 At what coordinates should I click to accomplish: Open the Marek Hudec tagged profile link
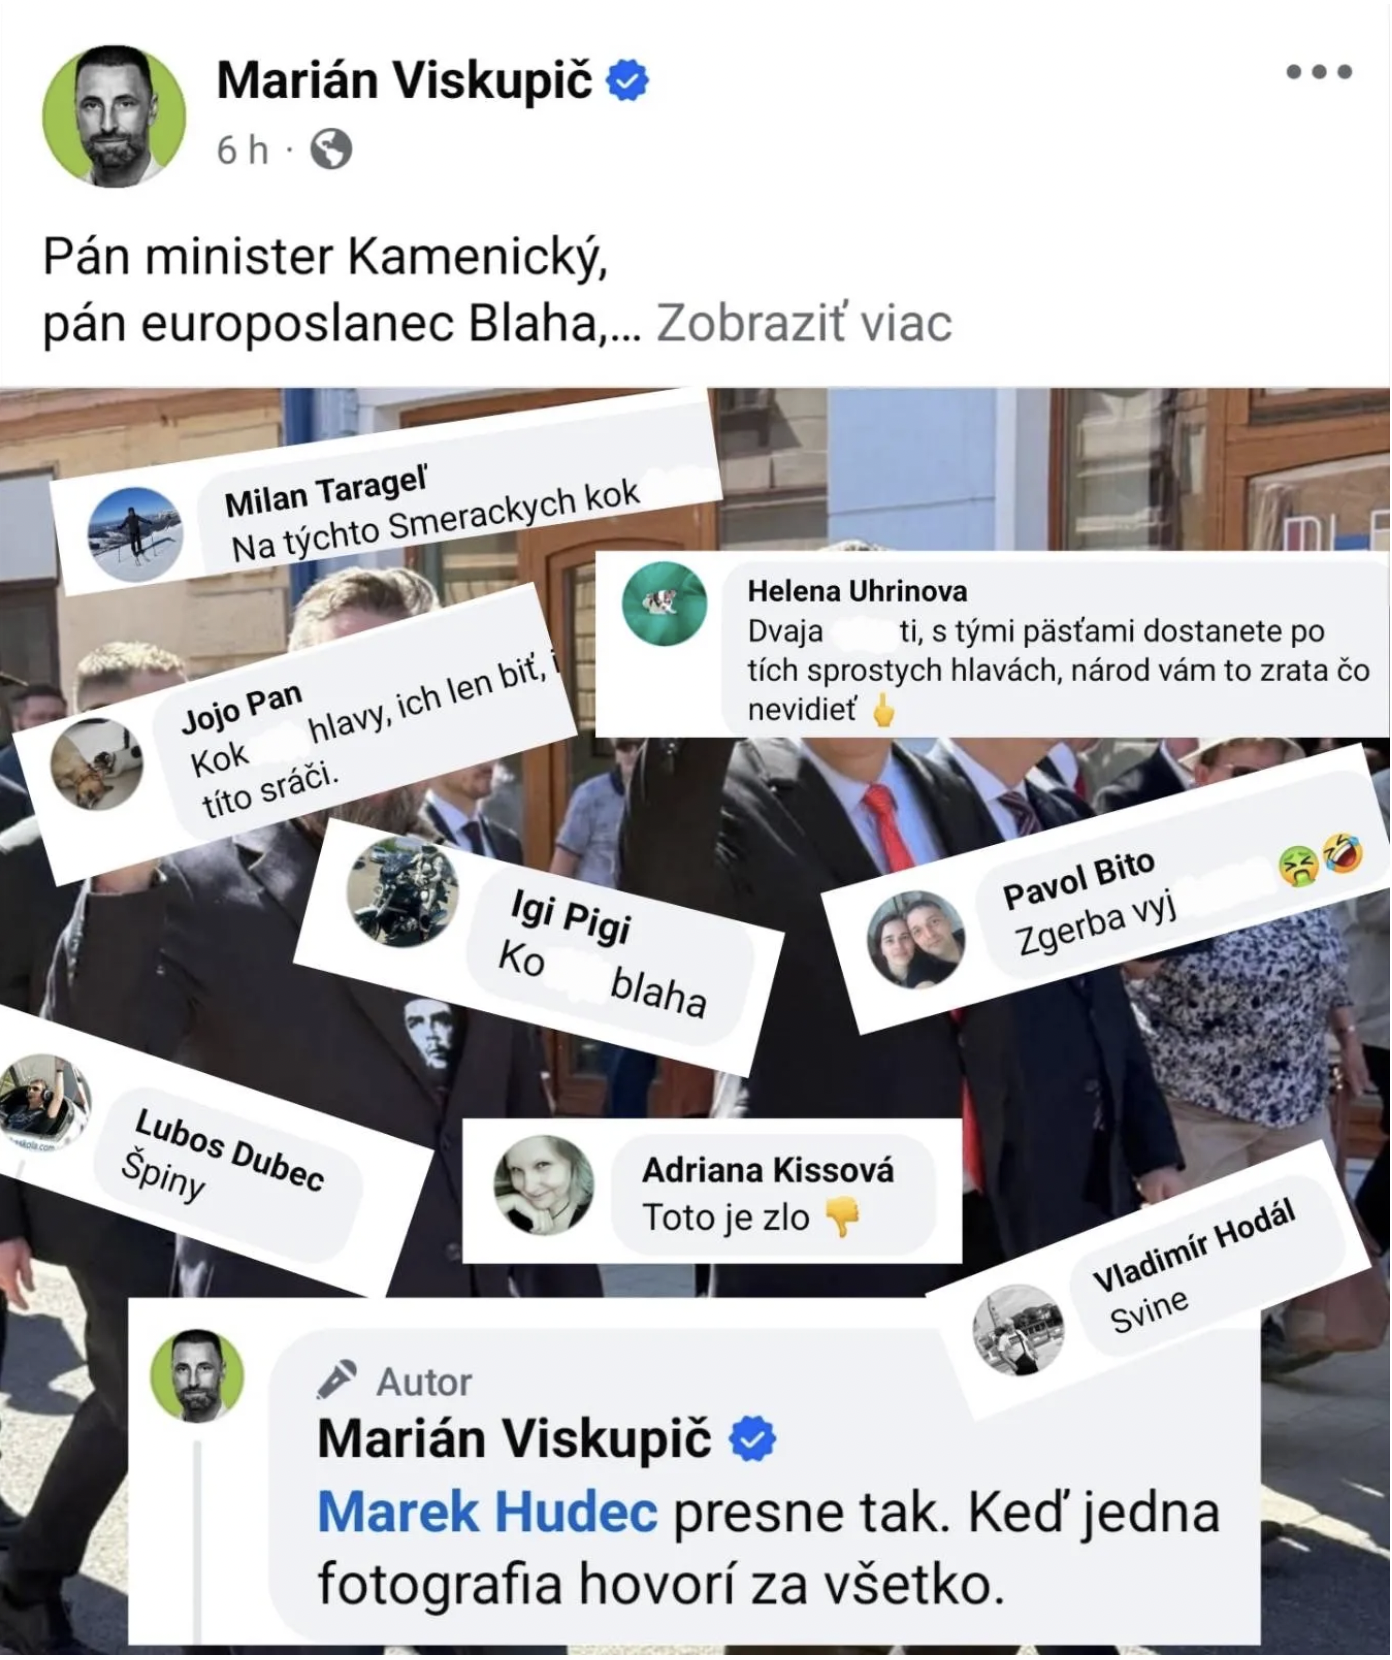(487, 1513)
